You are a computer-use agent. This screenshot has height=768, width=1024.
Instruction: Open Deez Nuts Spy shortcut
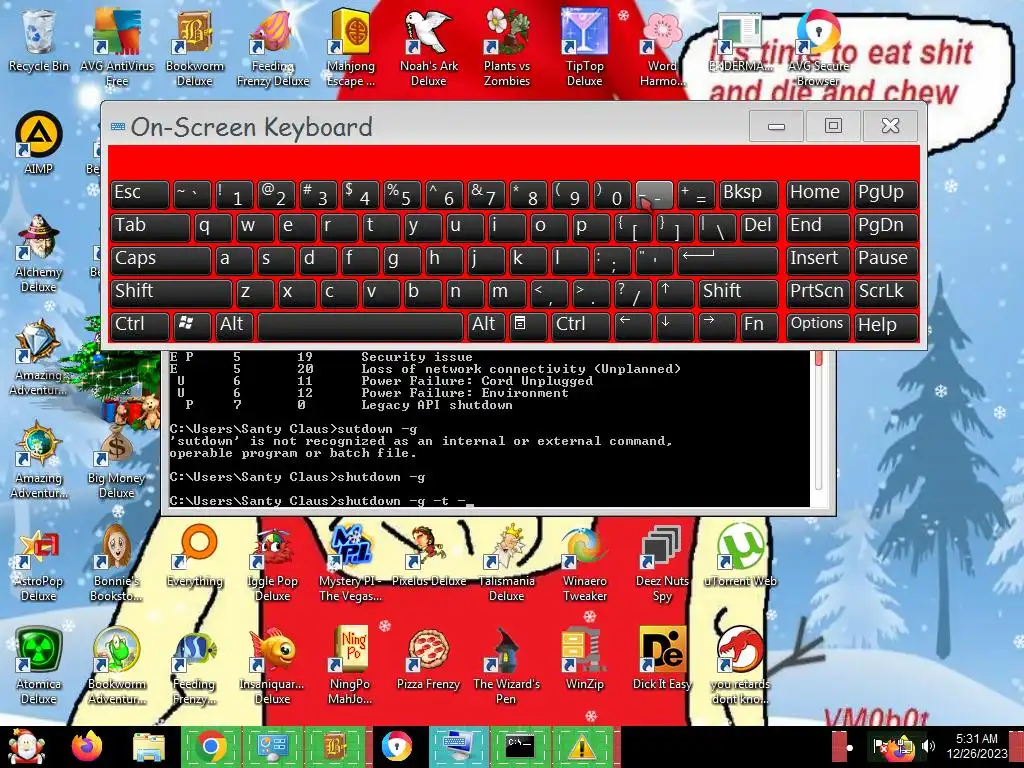(x=662, y=563)
